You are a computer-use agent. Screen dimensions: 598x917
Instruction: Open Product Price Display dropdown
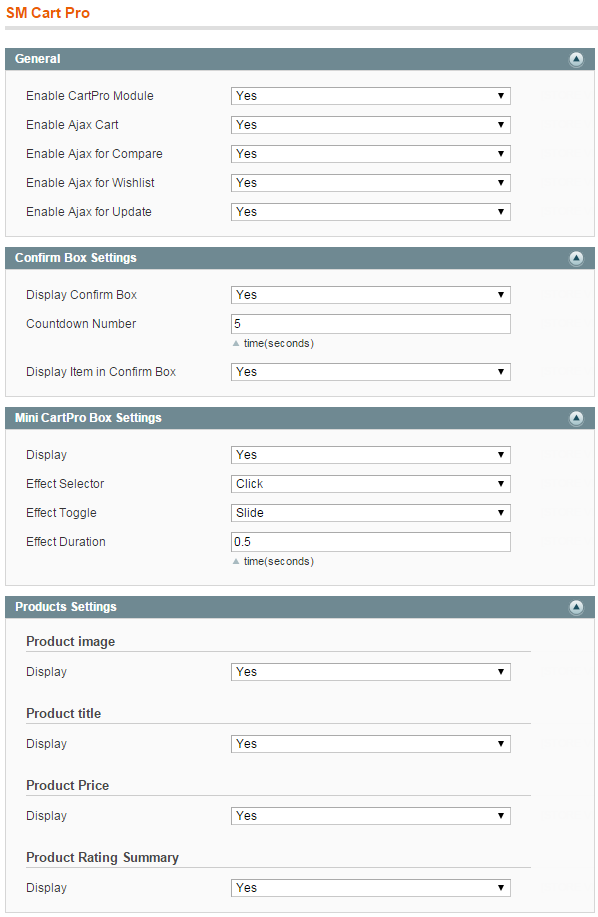point(371,816)
